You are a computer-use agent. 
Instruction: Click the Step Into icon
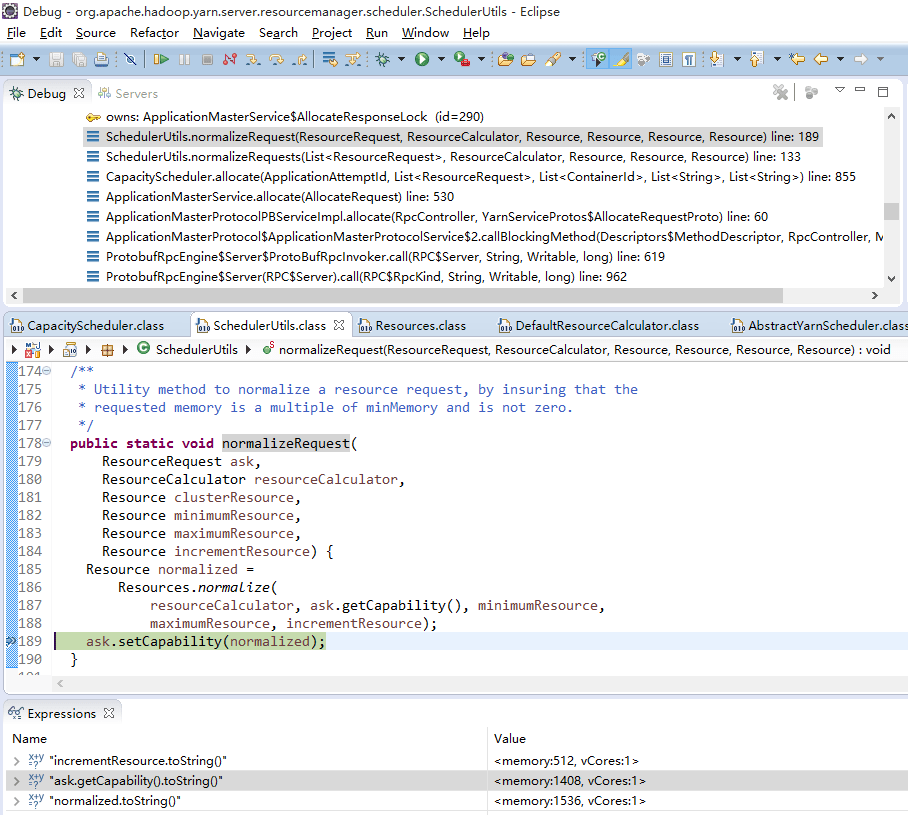tap(253, 59)
